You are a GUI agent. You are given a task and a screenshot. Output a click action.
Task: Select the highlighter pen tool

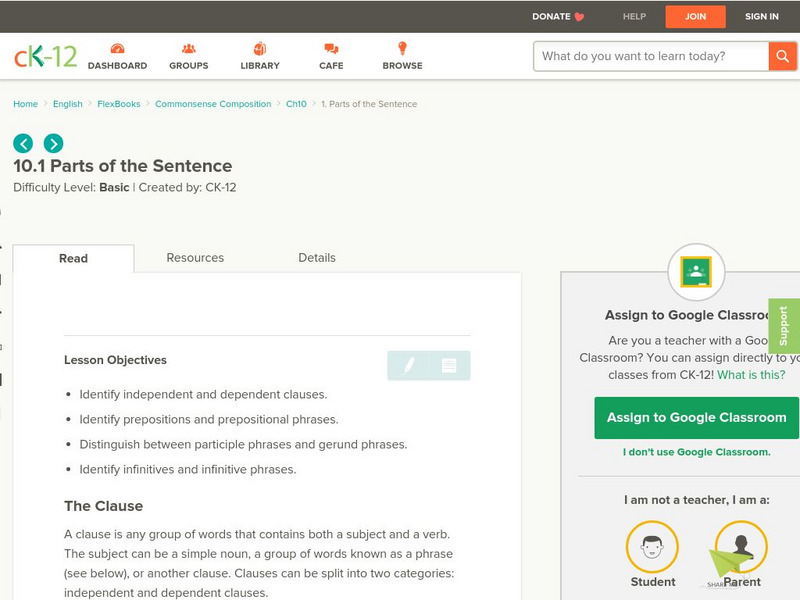[x=408, y=366]
